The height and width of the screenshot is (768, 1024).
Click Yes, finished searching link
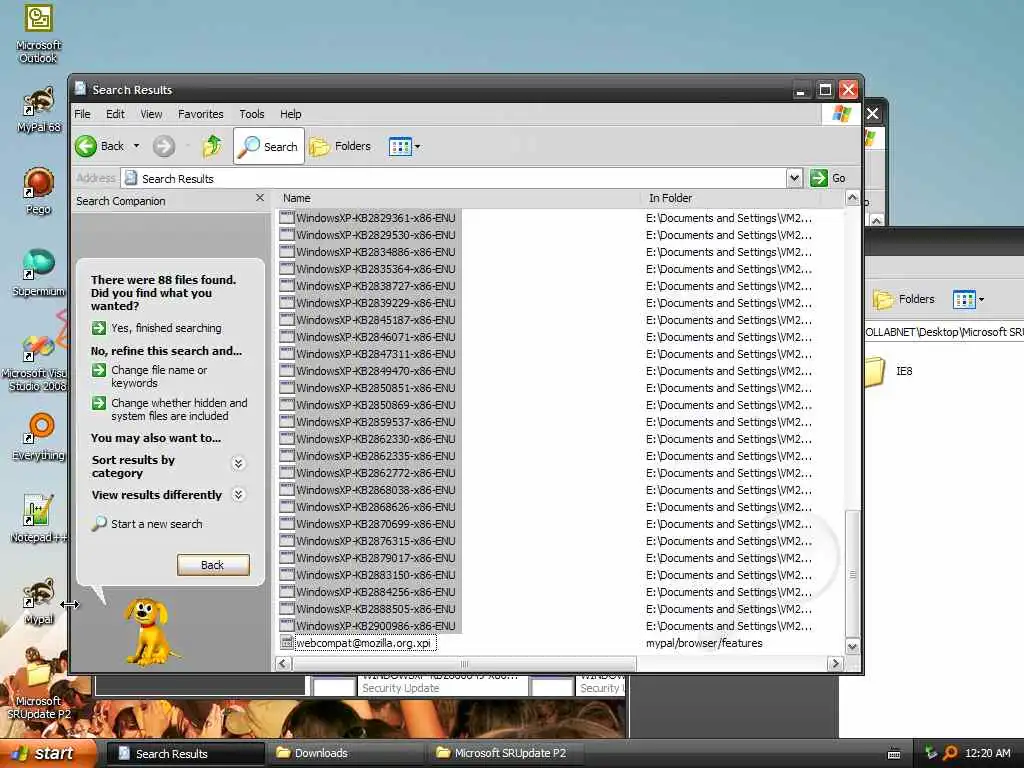[x=166, y=328]
